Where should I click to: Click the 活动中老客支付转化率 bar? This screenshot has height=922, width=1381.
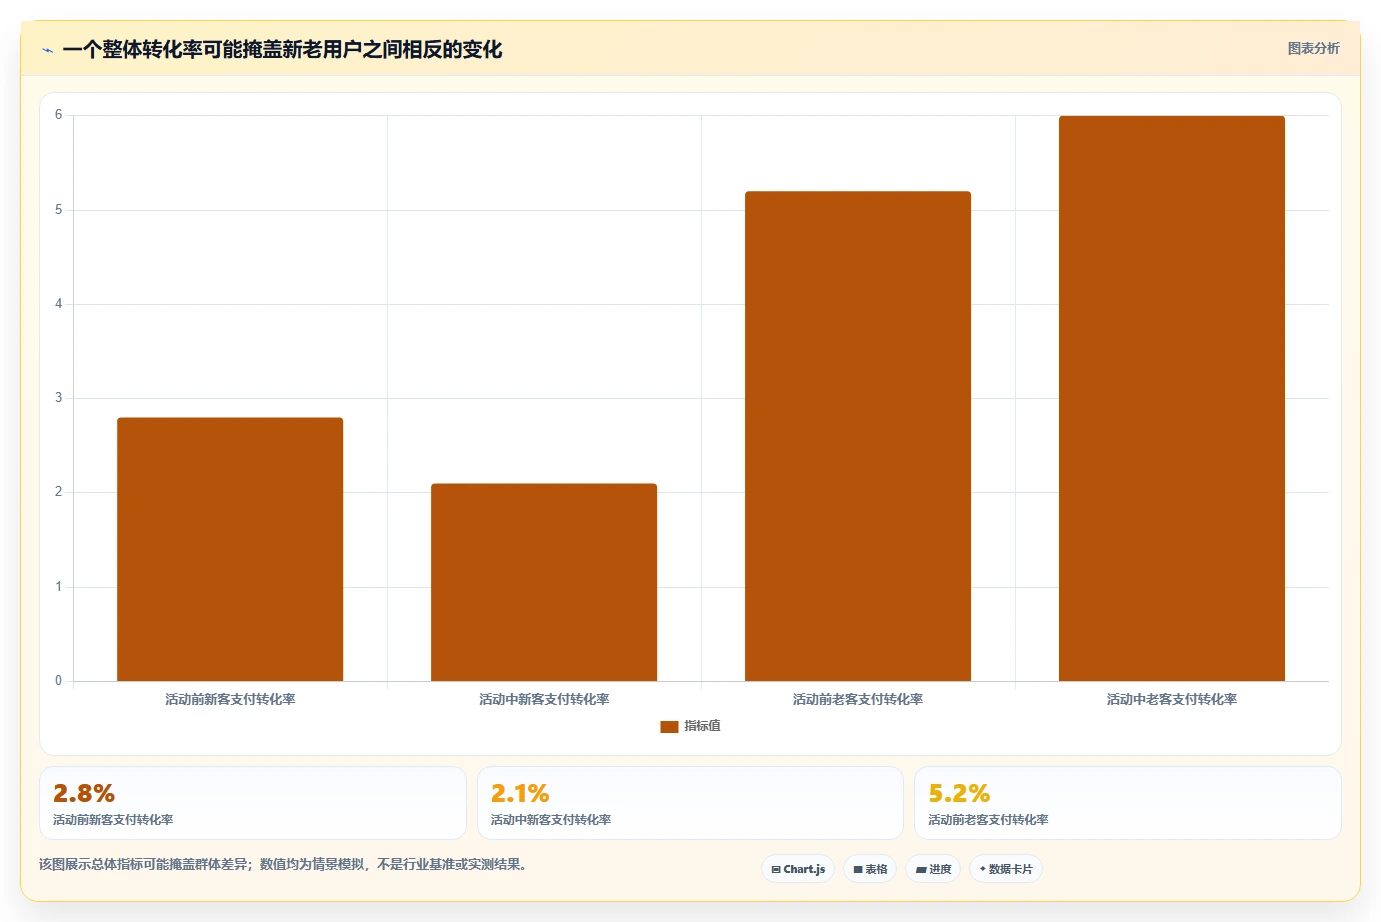coord(1172,398)
